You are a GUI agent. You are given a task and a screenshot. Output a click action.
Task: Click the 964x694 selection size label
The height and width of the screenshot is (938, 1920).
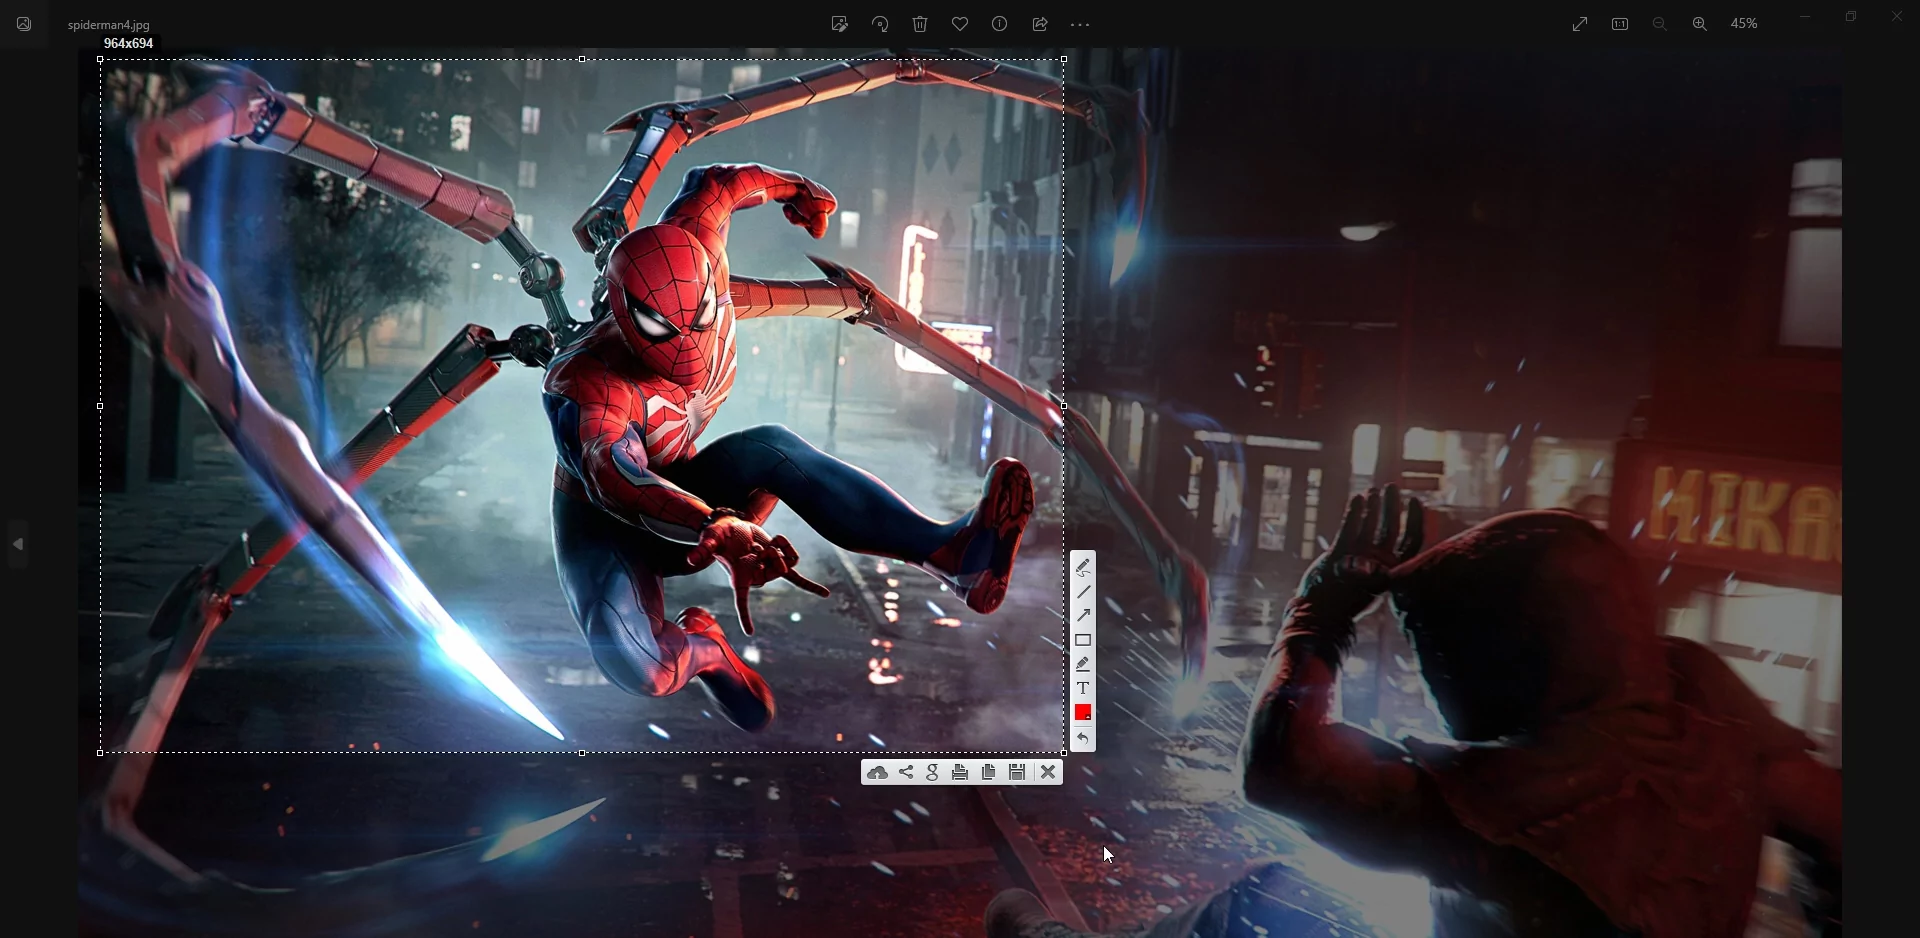tap(130, 45)
